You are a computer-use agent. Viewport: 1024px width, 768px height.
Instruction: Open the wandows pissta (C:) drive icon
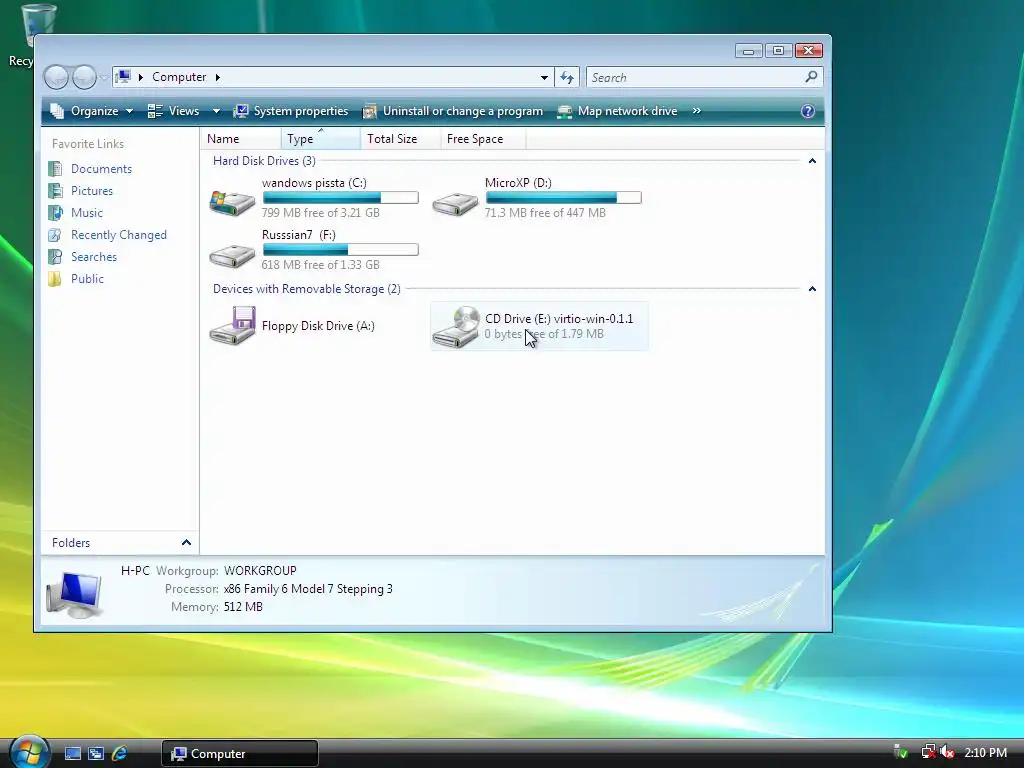point(232,203)
